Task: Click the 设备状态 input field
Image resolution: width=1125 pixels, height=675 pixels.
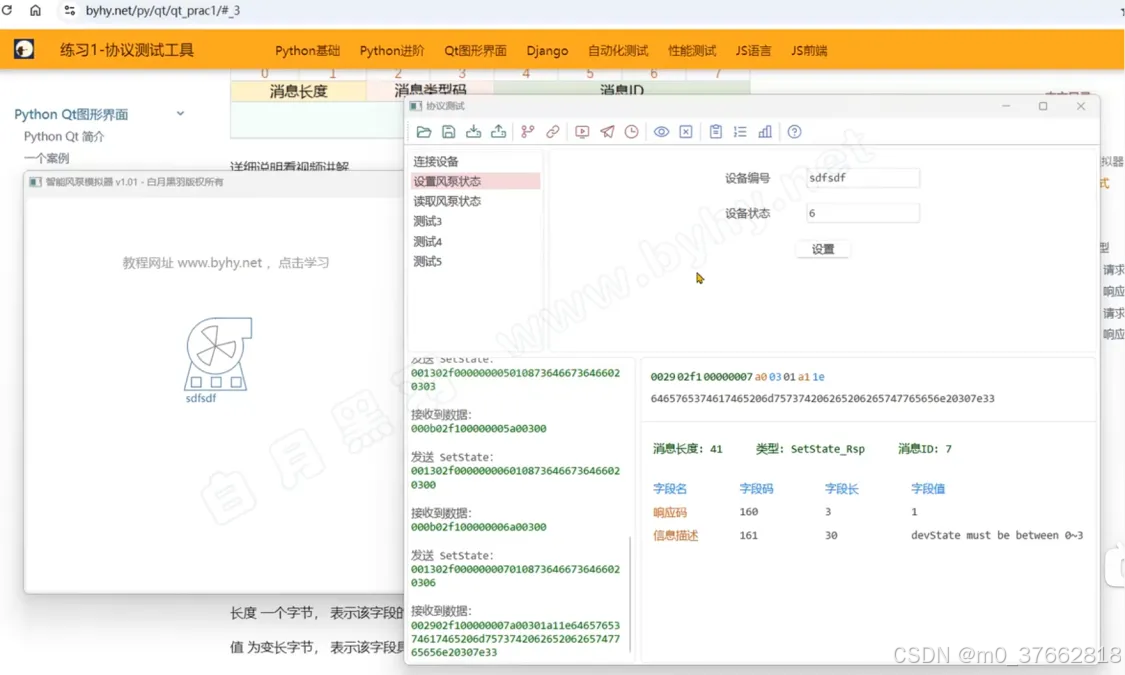Action: (x=862, y=213)
